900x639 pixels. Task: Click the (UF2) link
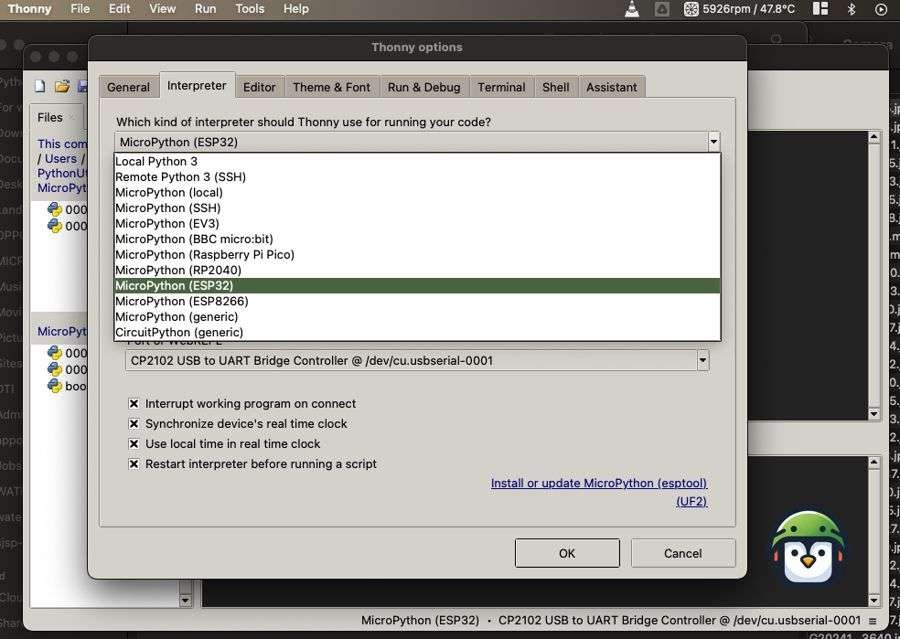click(692, 502)
